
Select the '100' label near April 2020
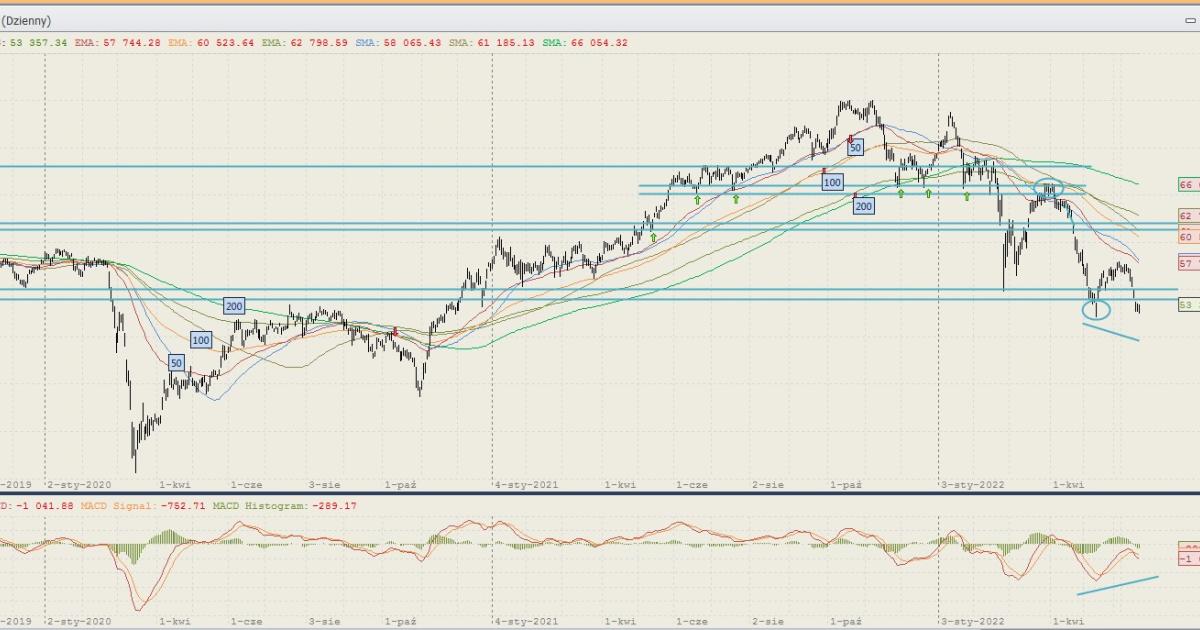[201, 340]
